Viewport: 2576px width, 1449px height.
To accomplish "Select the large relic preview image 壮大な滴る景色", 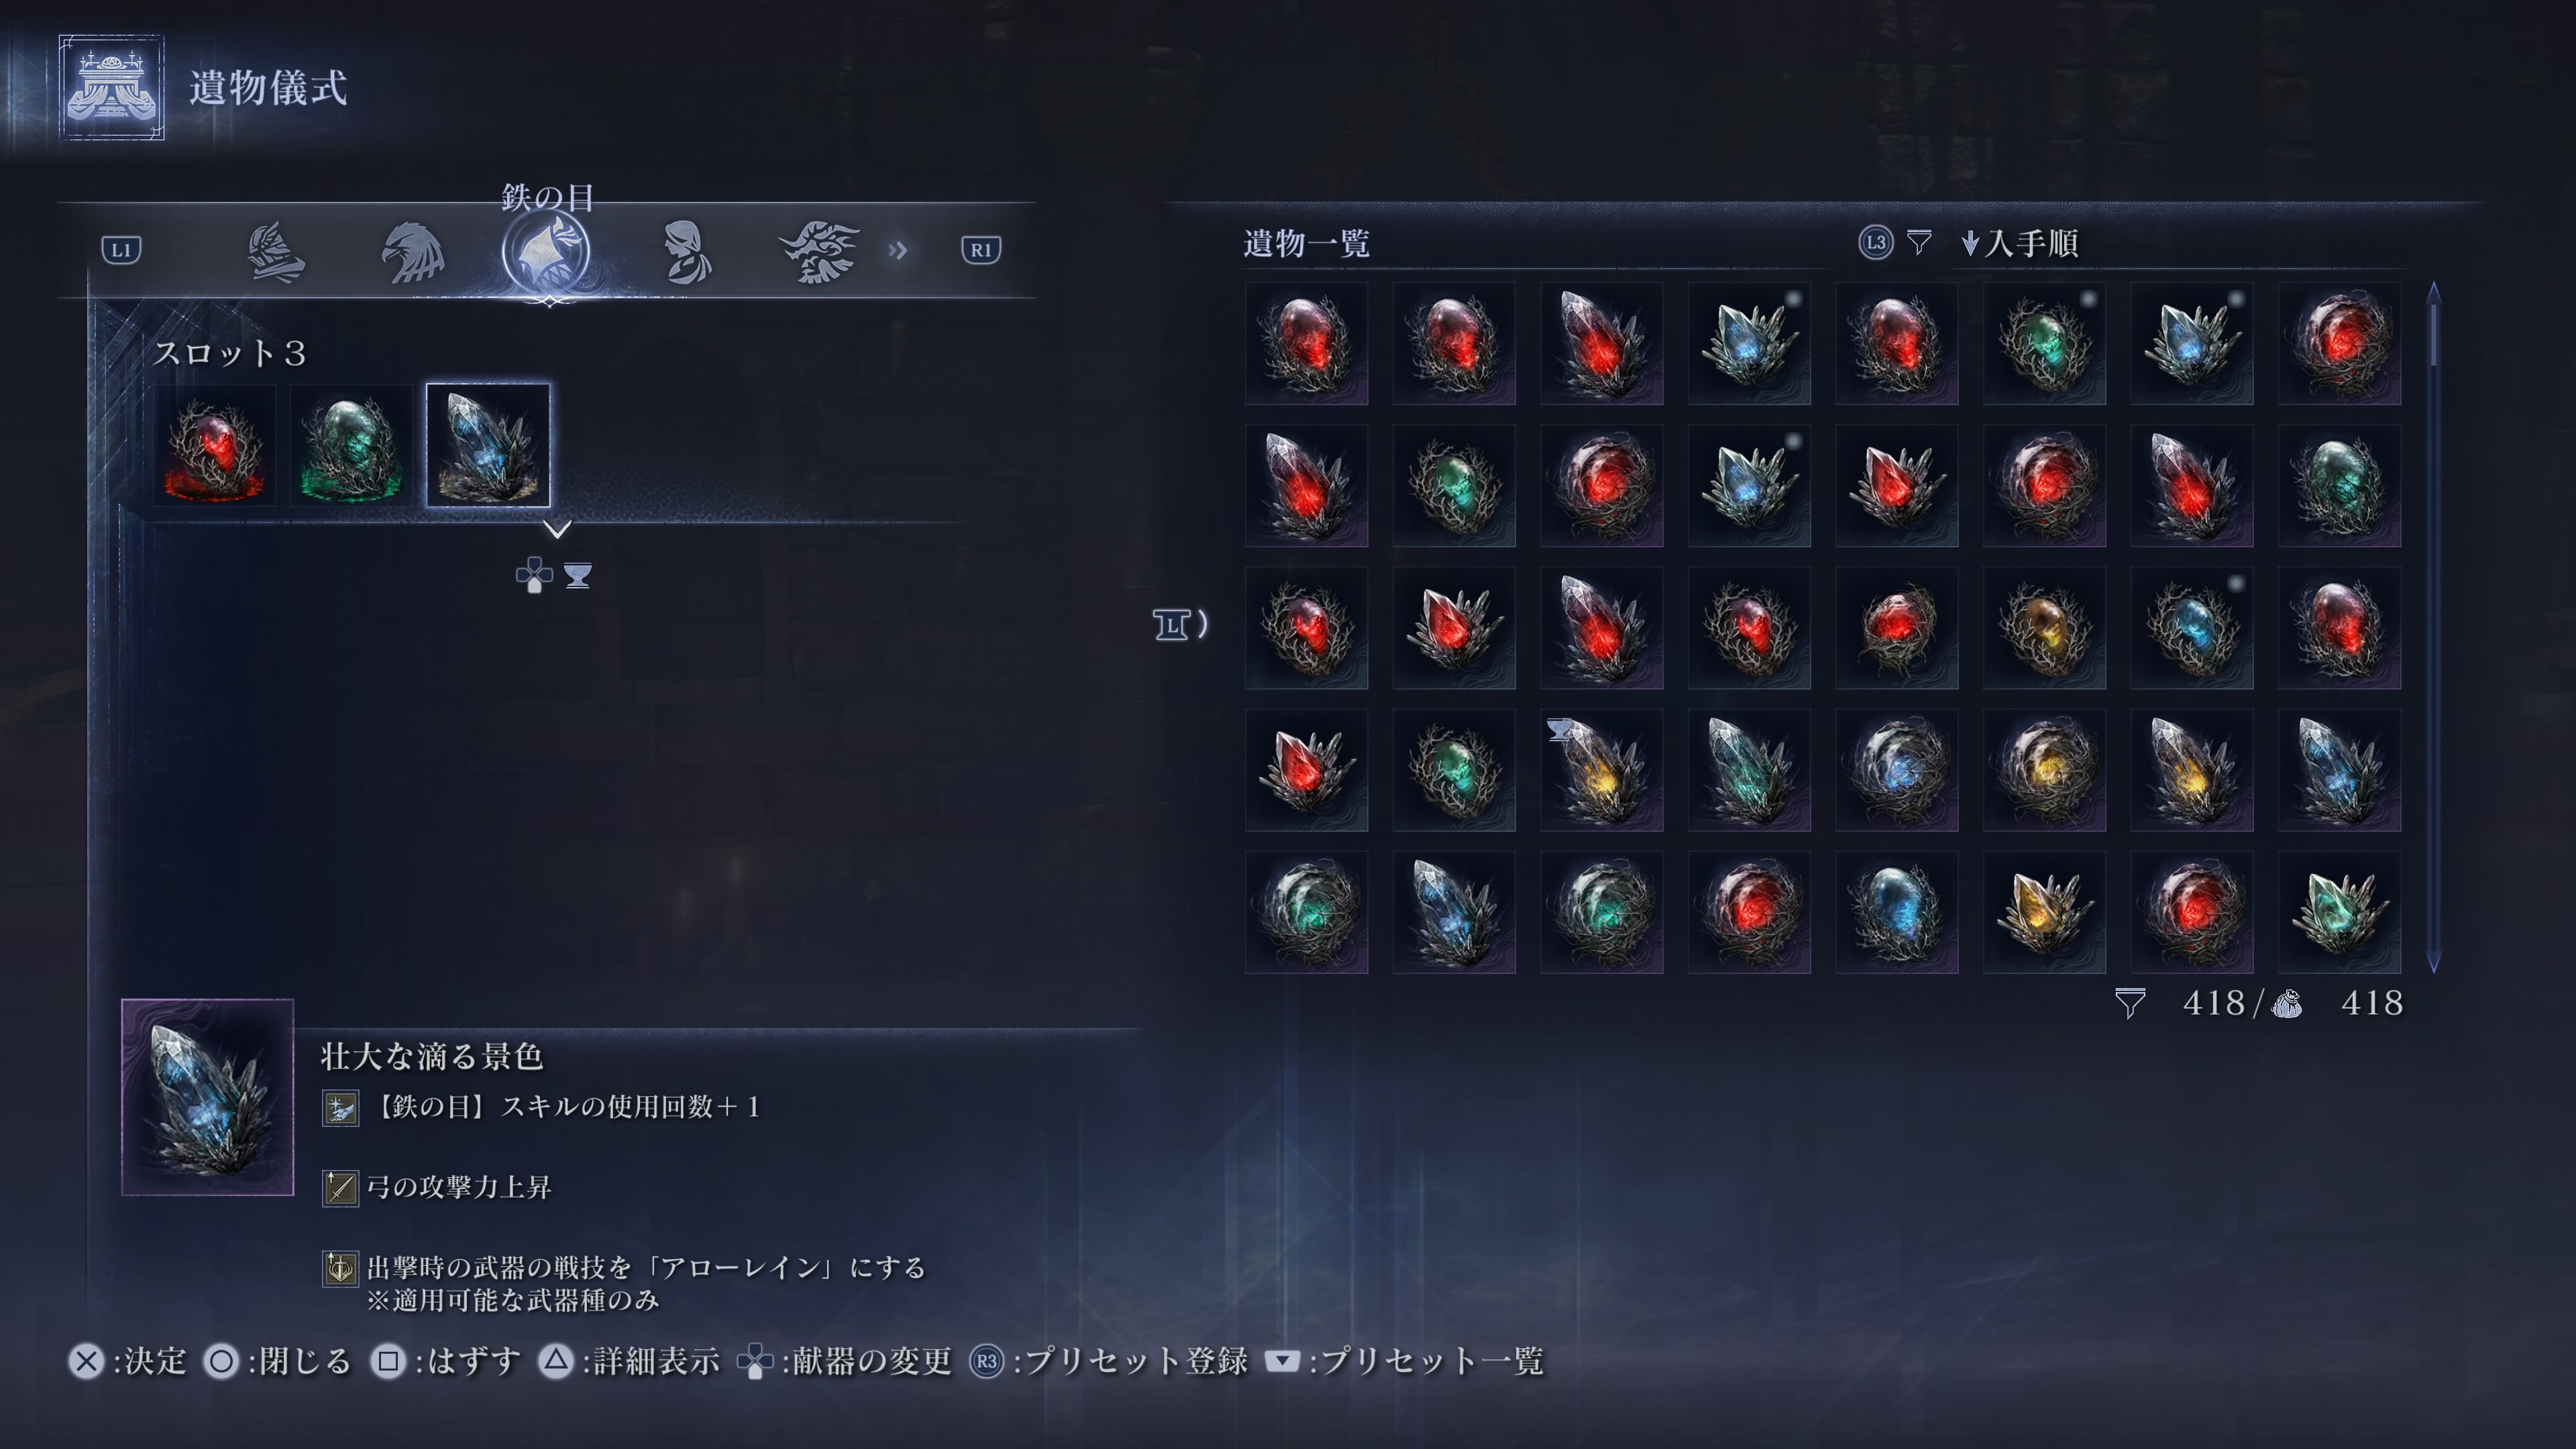I will coord(208,1097).
